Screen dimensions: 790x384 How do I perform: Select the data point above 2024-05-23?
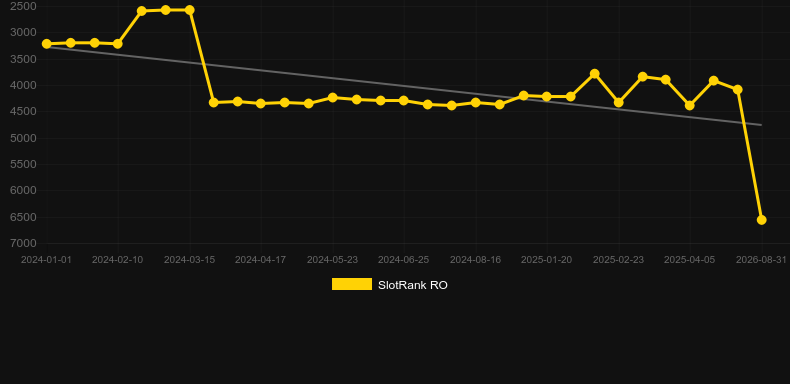(333, 97)
